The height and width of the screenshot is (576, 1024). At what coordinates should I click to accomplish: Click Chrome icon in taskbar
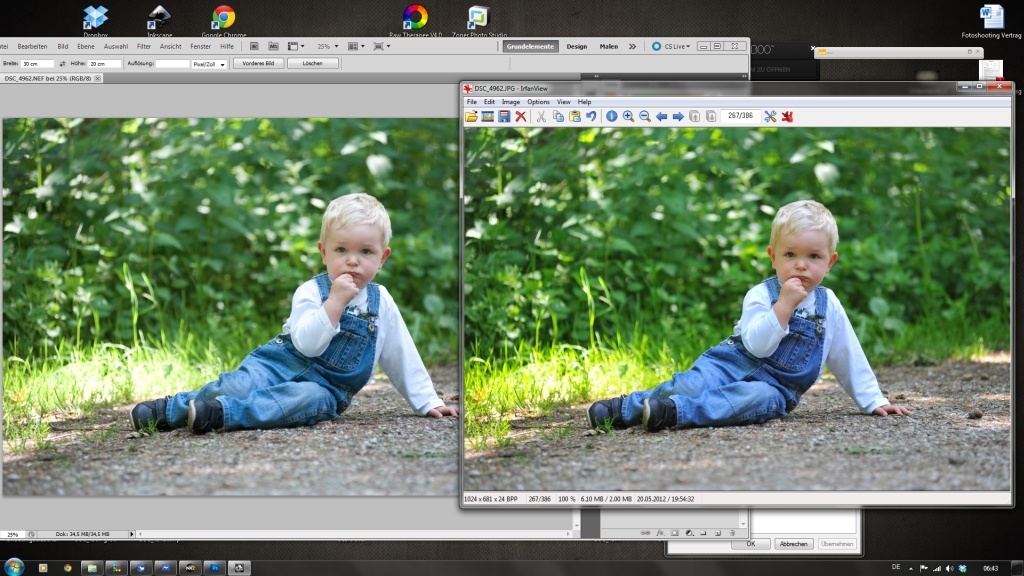click(67, 568)
